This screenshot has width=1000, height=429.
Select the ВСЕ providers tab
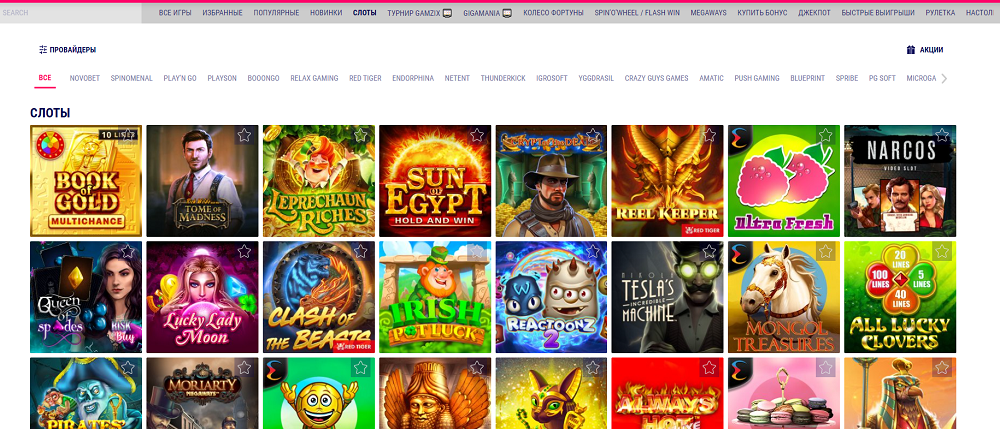click(45, 78)
